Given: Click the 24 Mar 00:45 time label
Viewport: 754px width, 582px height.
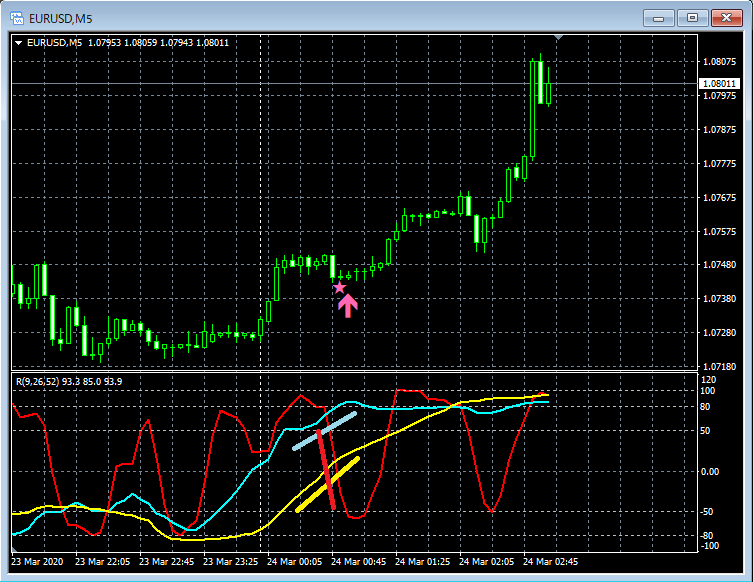Looking at the screenshot, I should click(358, 561).
